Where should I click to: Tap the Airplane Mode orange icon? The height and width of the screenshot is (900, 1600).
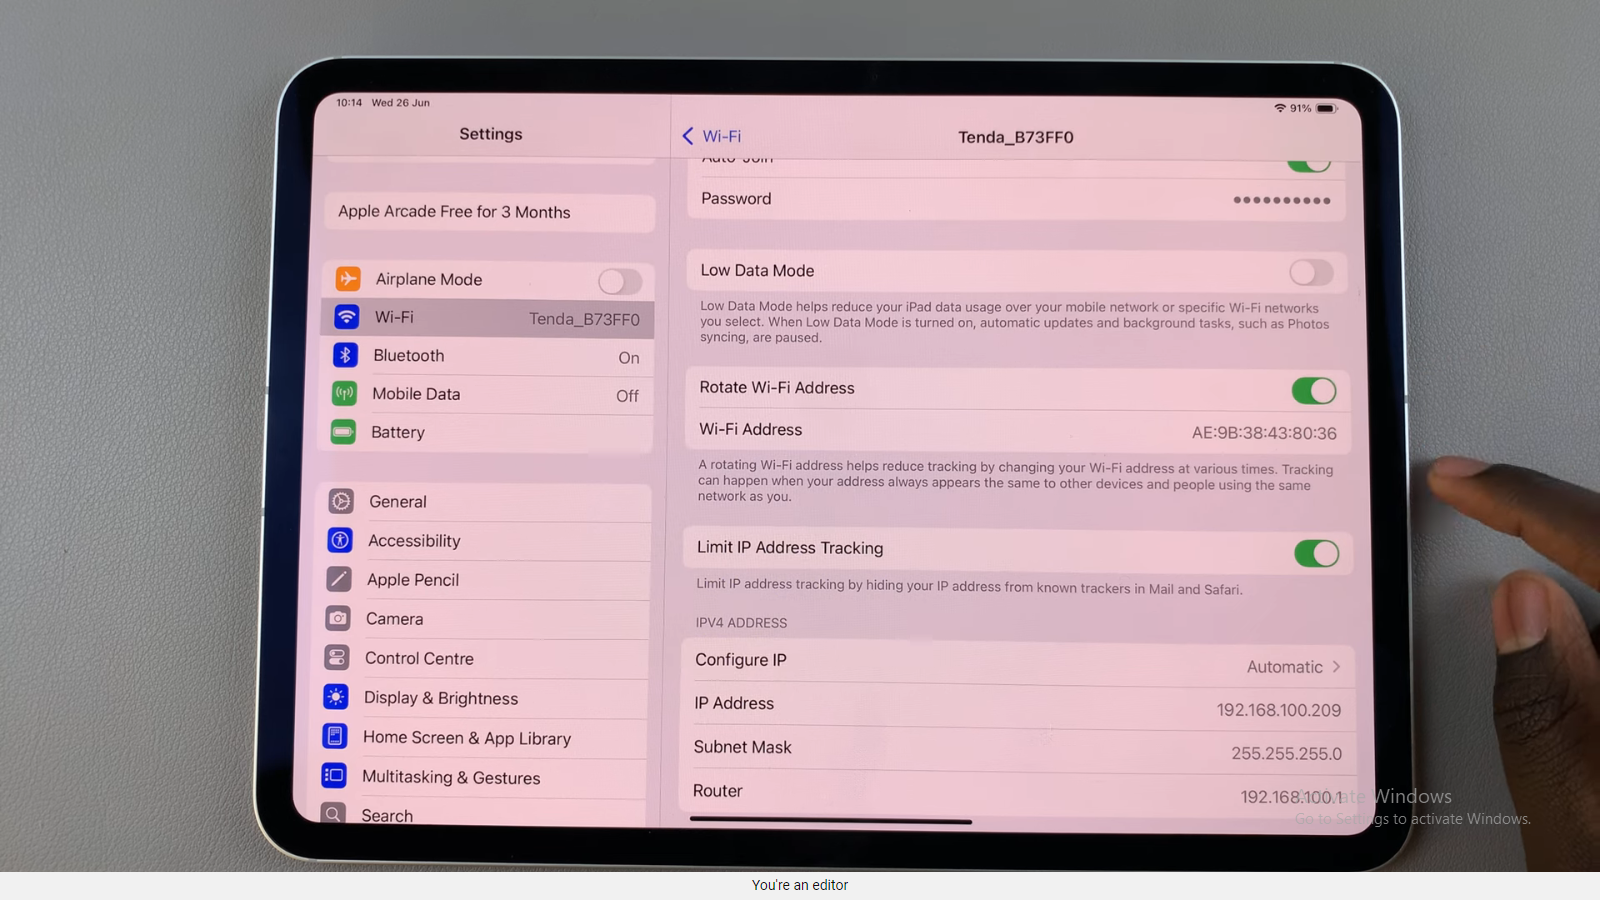[x=348, y=278]
